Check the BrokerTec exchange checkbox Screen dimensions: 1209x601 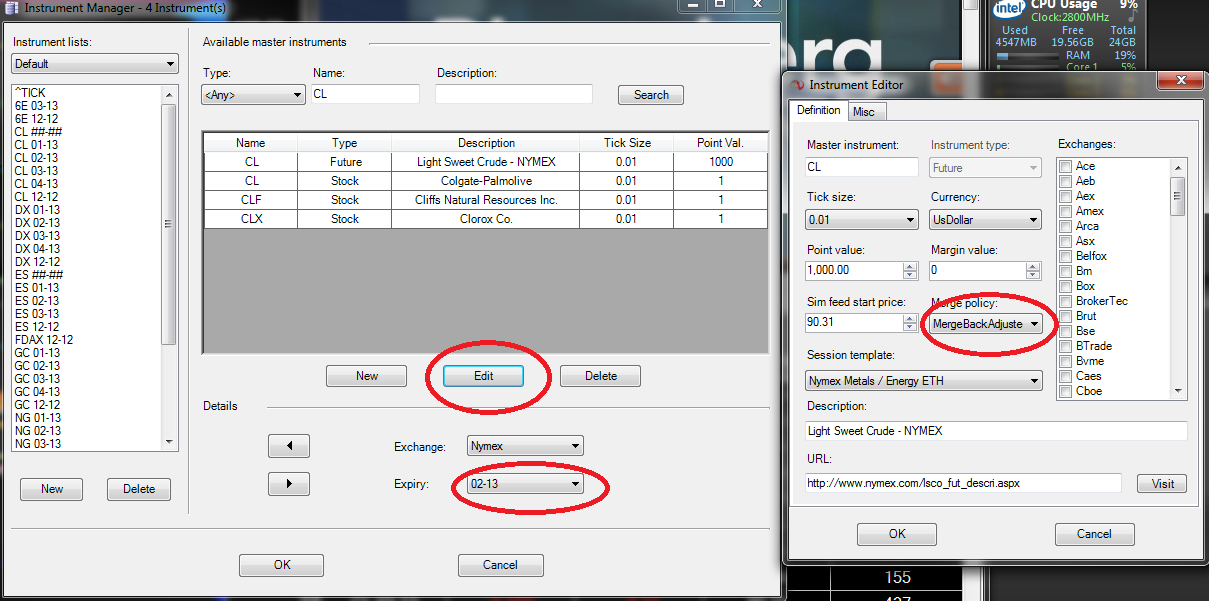[1066, 301]
